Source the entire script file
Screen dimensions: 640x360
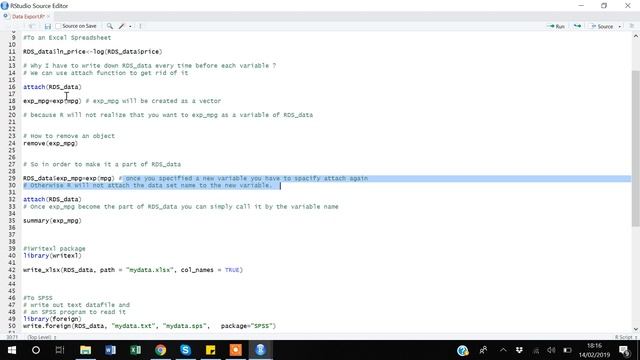(602, 26)
